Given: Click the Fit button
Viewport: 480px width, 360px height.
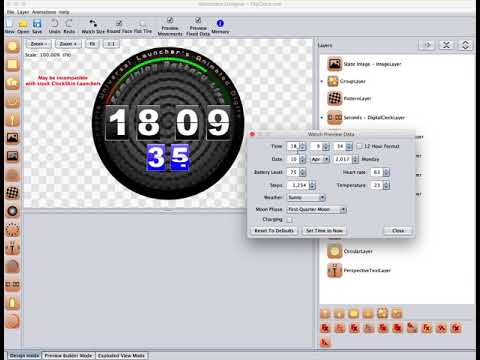Looking at the screenshot, I should 92,44.
